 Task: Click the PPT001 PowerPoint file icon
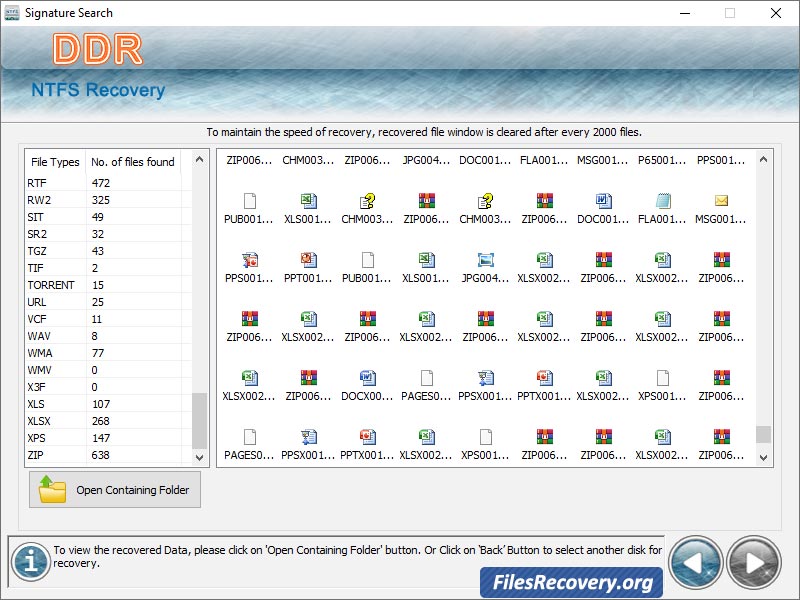click(310, 262)
